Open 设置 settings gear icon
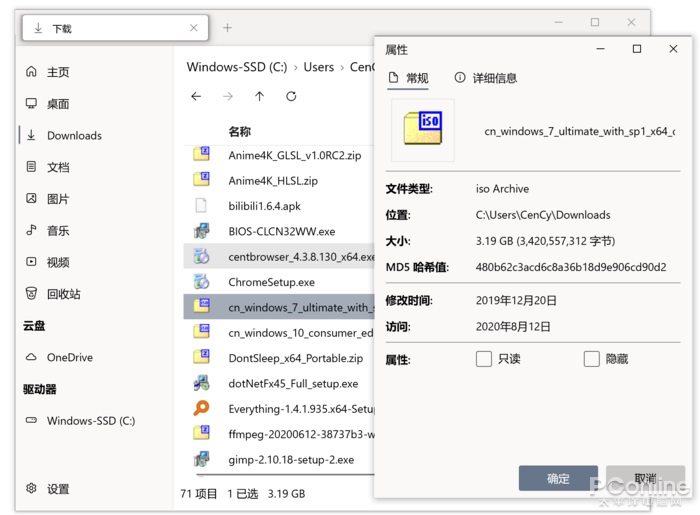Image resolution: width=700 pixels, height=515 pixels. tap(31, 488)
